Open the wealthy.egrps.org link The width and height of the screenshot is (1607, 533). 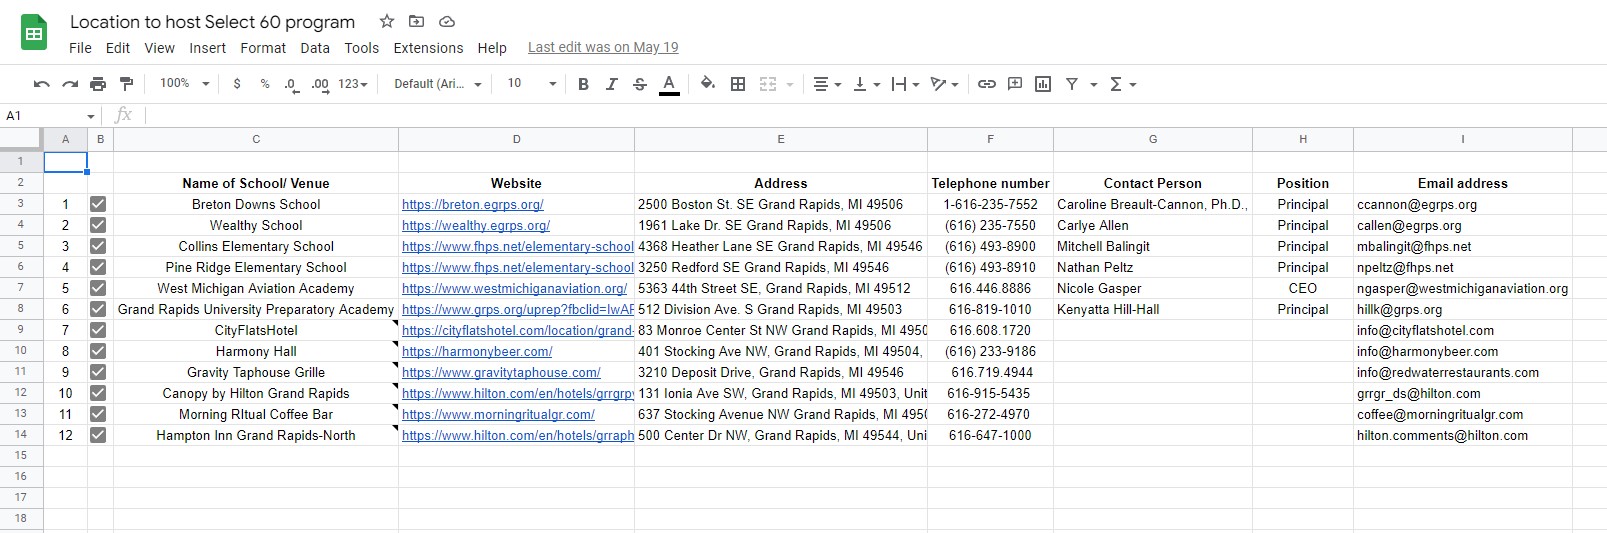point(476,225)
